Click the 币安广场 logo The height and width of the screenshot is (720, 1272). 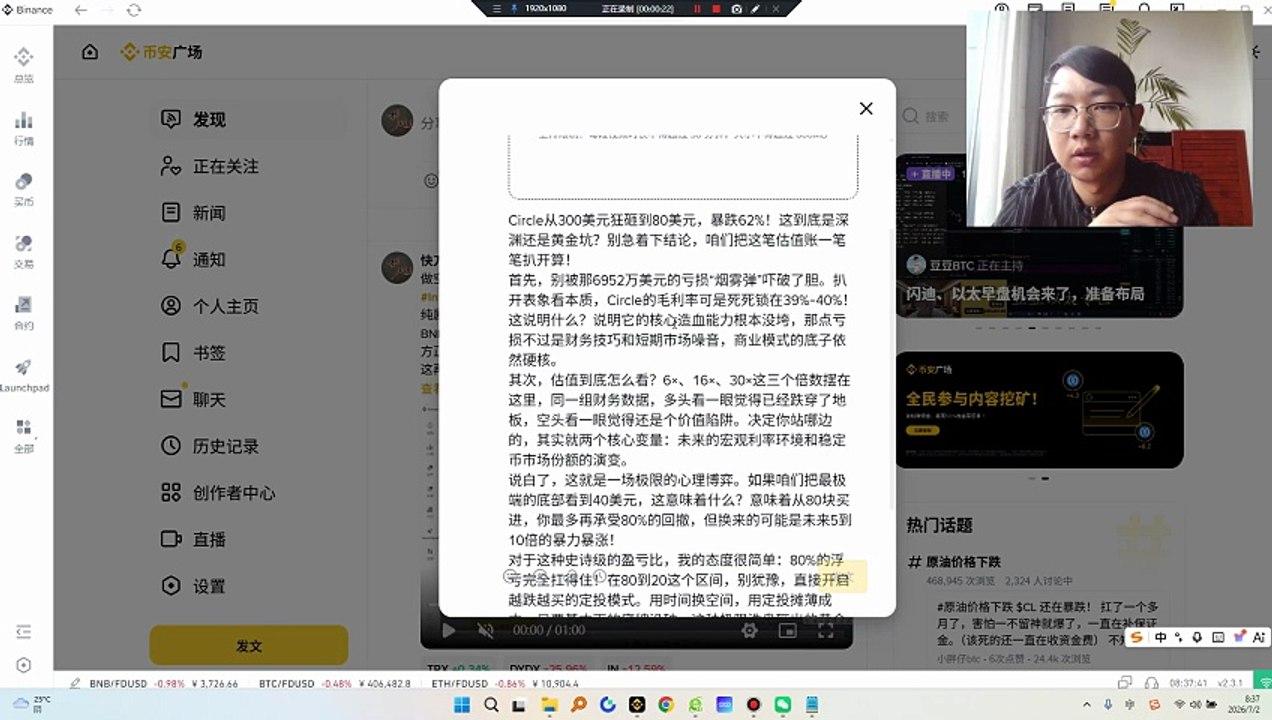click(161, 52)
